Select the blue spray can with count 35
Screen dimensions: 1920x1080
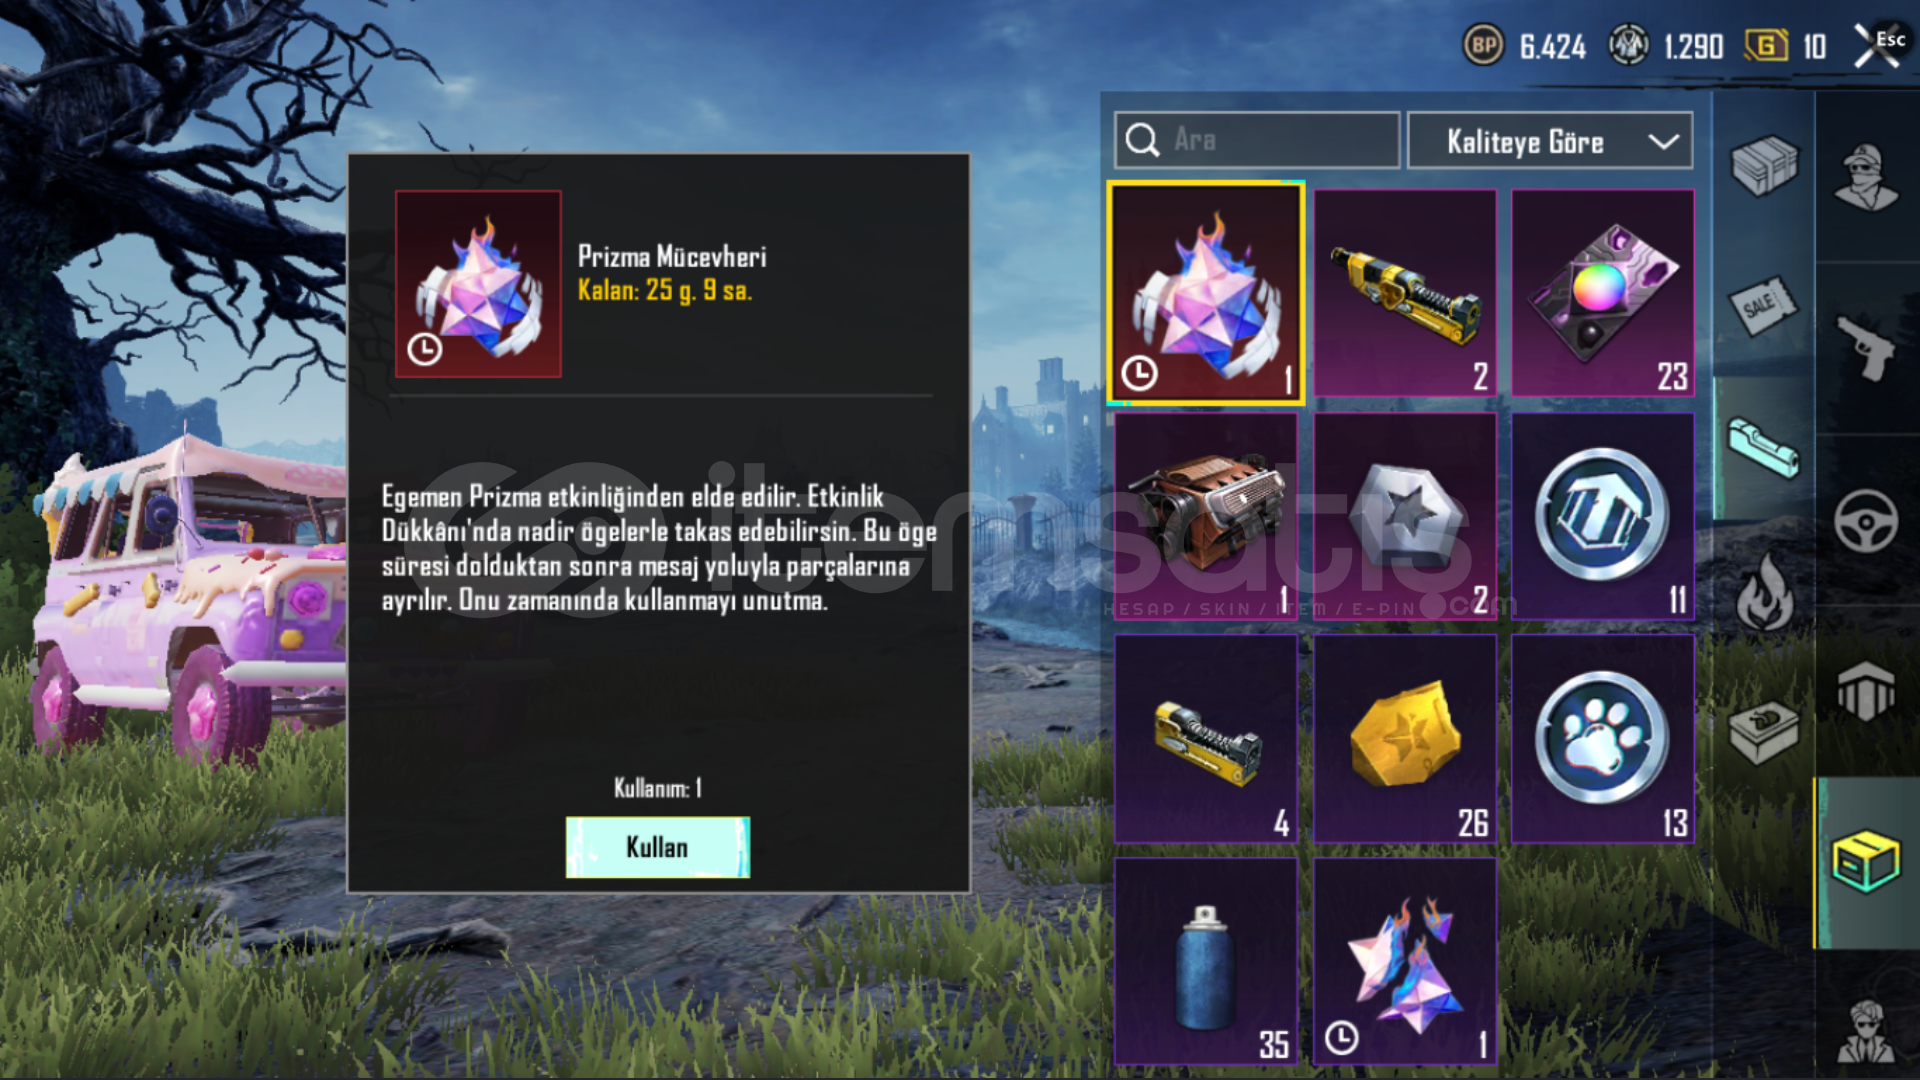(x=1206, y=961)
